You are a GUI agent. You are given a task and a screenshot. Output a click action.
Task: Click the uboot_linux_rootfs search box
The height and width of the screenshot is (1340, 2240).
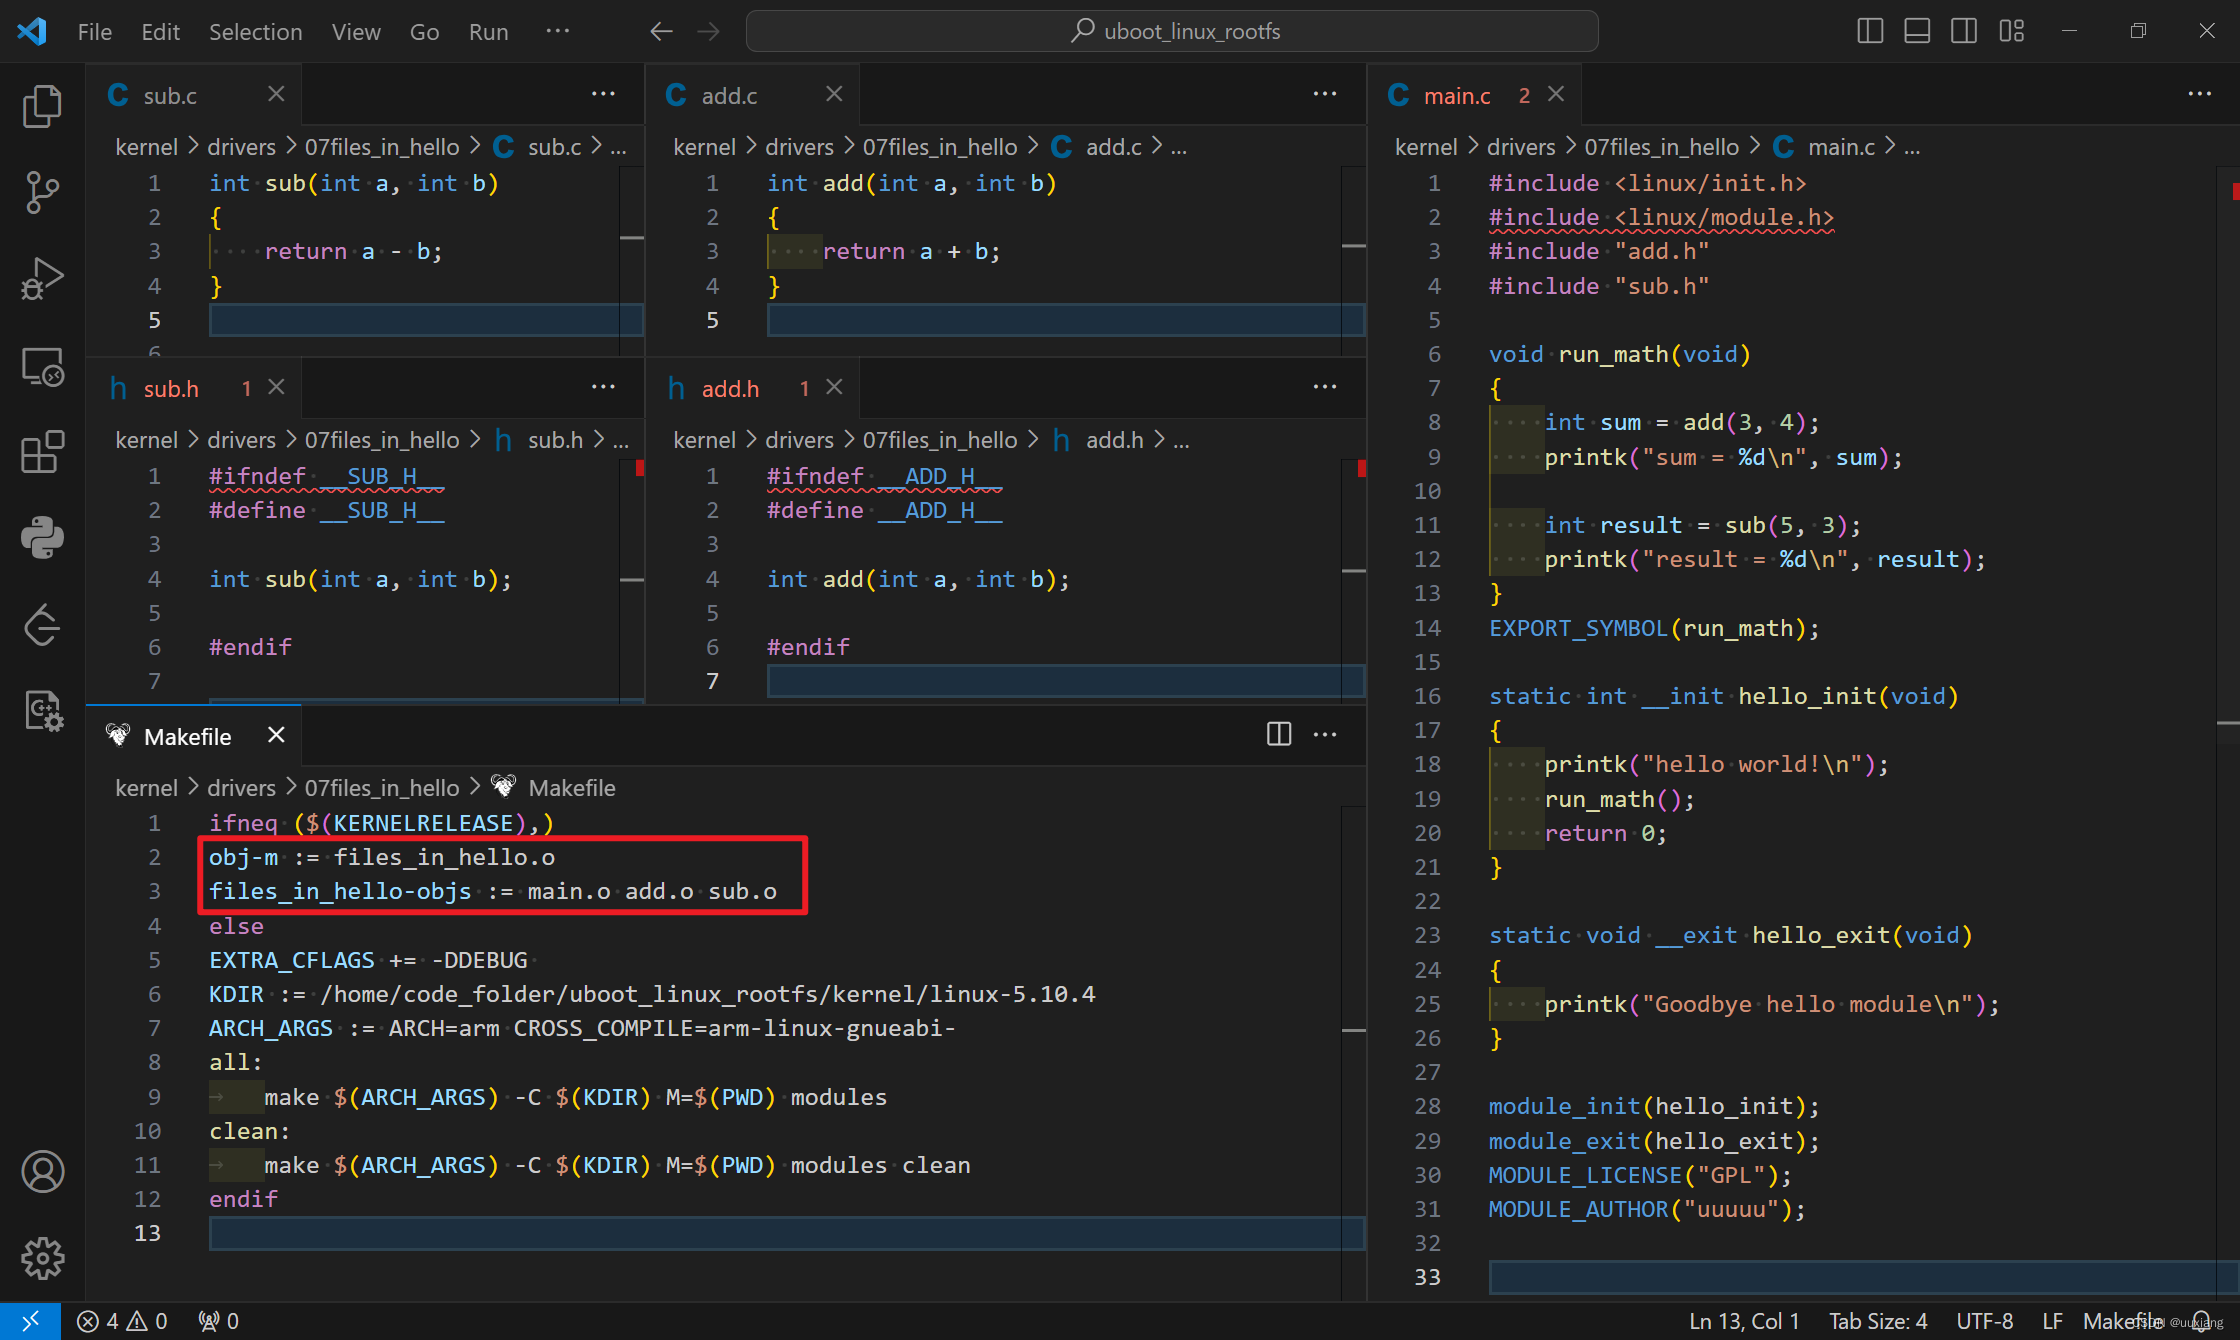tap(1171, 31)
